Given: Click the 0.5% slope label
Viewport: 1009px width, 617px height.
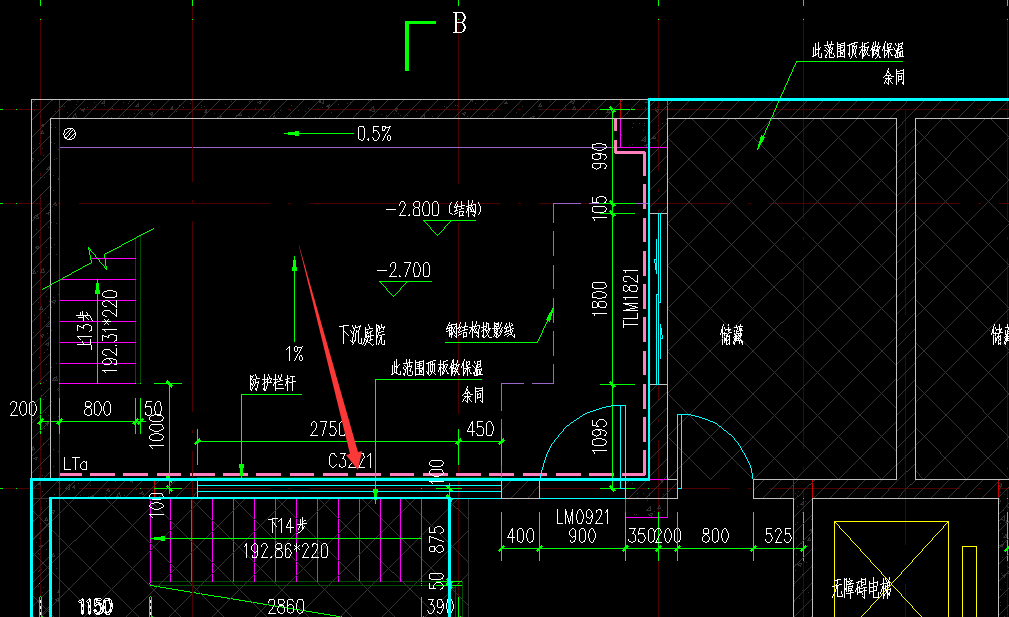Looking at the screenshot, I should point(374,134).
